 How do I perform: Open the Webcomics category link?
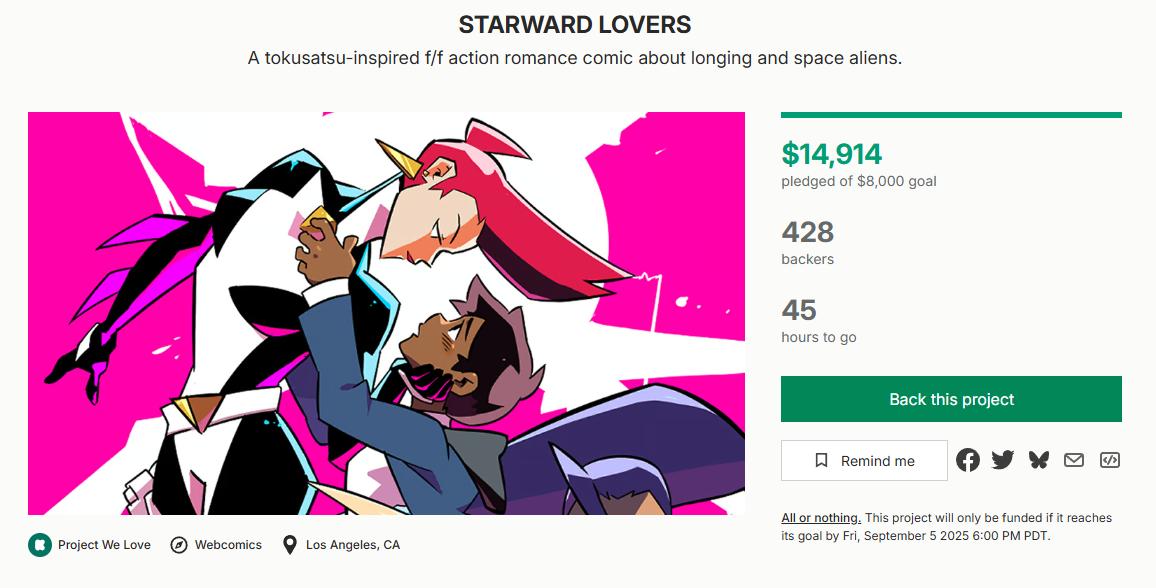(x=228, y=545)
